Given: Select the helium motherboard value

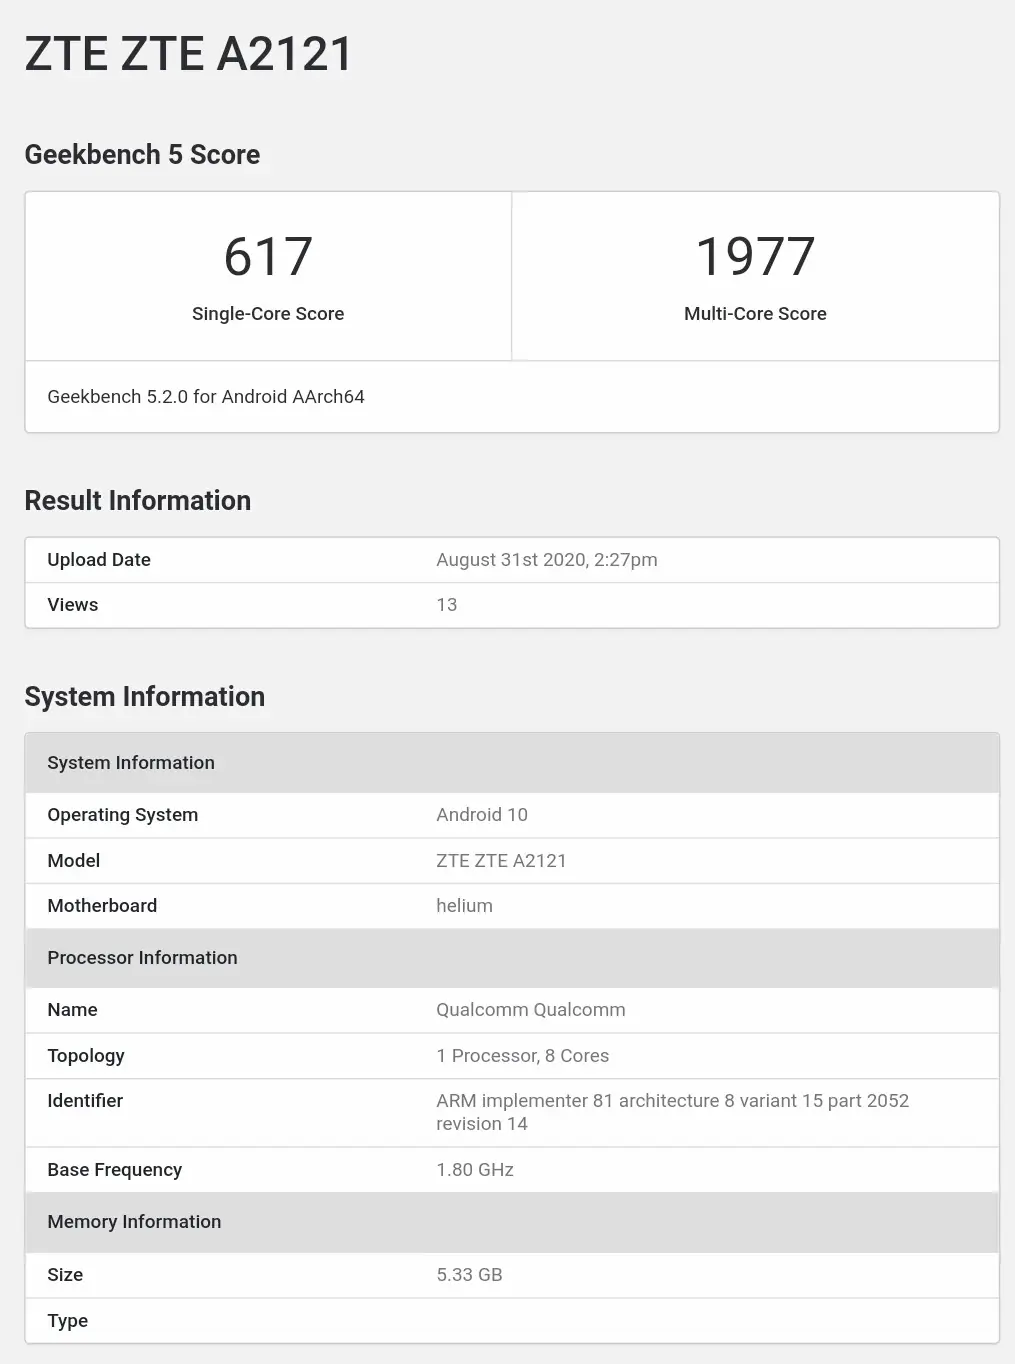Looking at the screenshot, I should (x=464, y=906).
